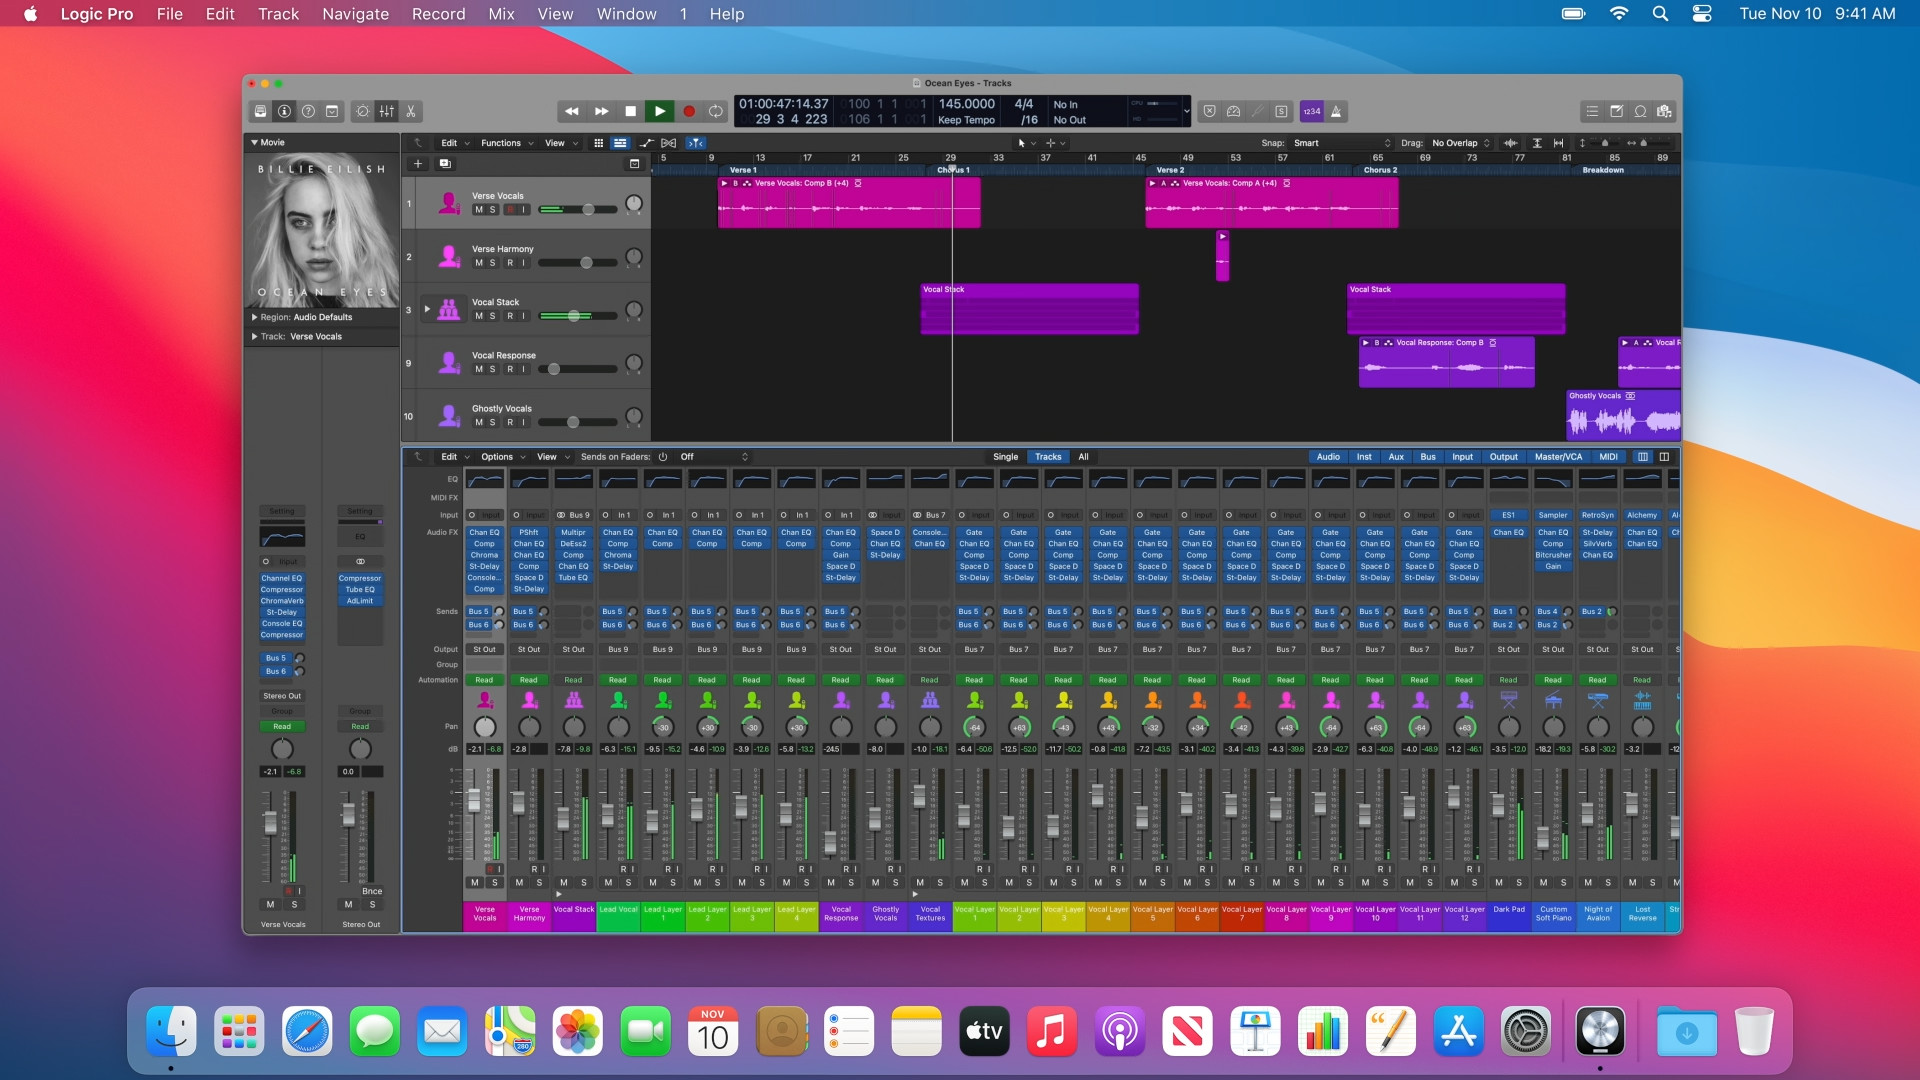Open the Drag: No Overlap dropdown
1920x1080 pixels.
pyautogui.click(x=1455, y=143)
